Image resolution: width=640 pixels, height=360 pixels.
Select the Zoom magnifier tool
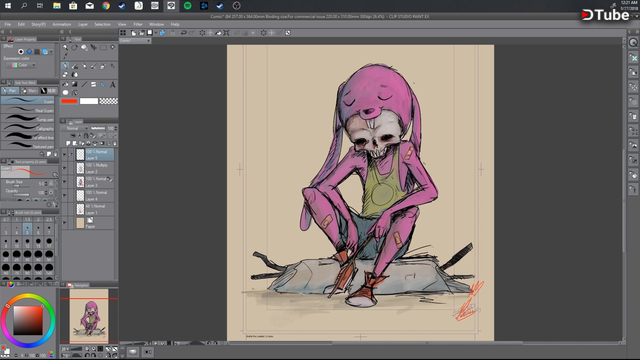65,47
